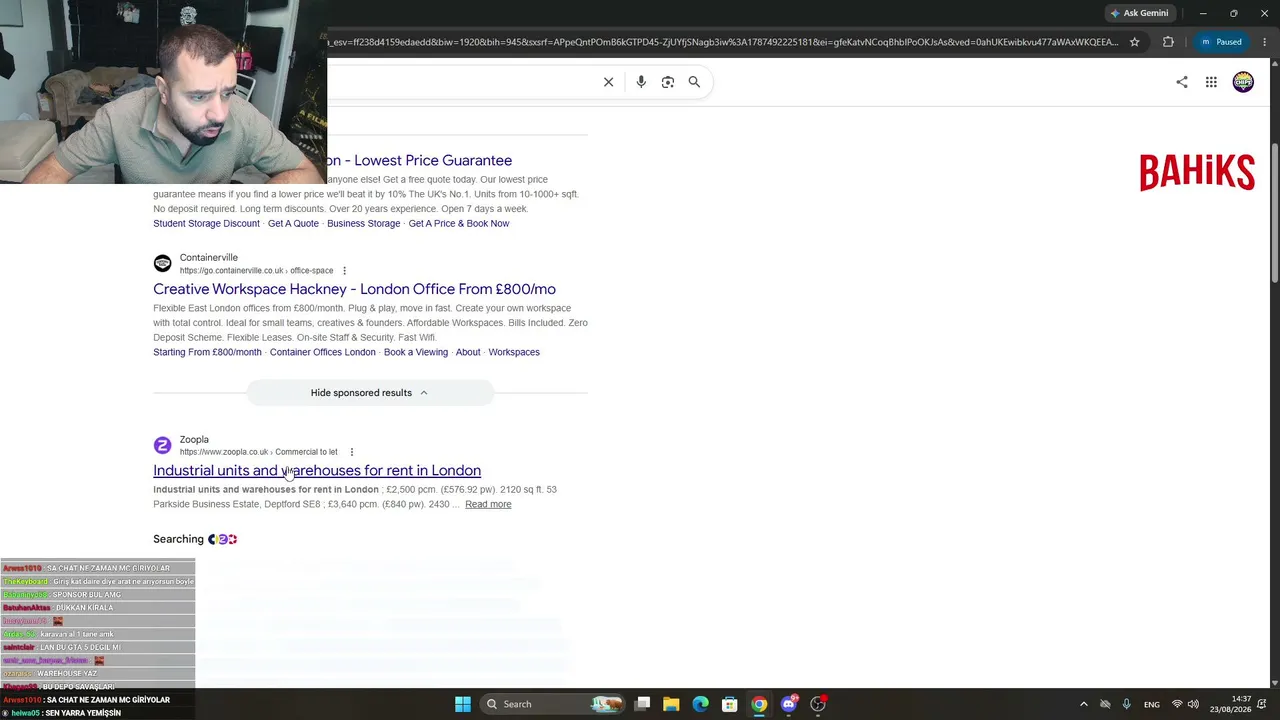
Task: Open options for the Zoopla result
Action: 351,452
